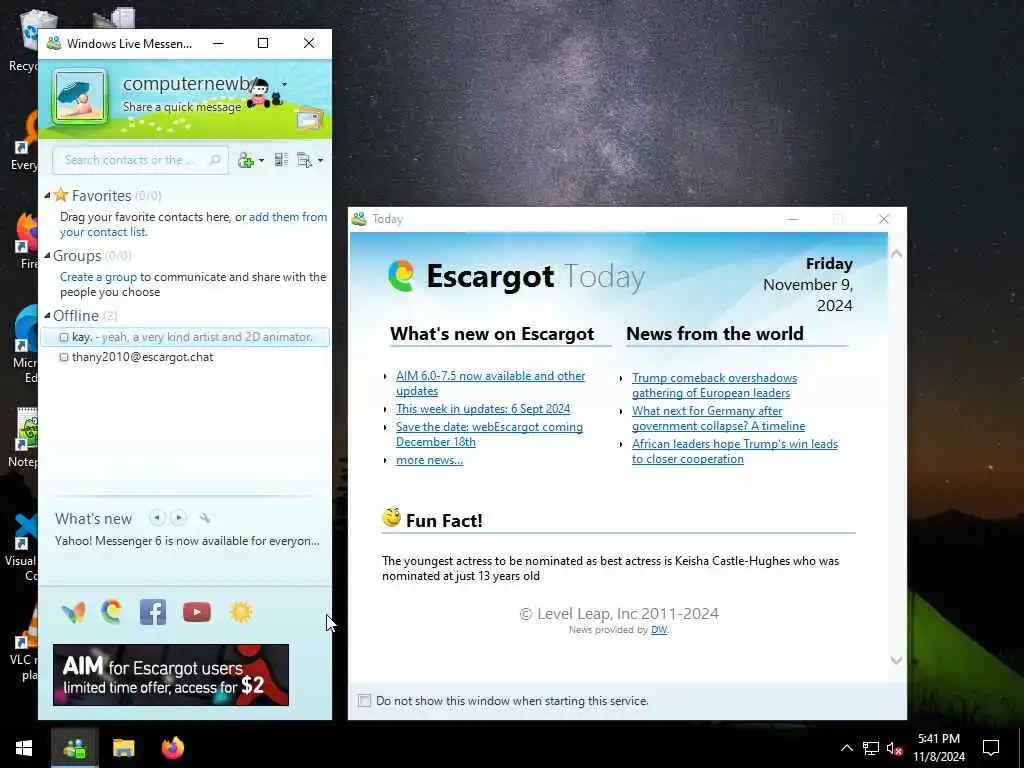Click Windows Live Messenger taskbar icon
The height and width of the screenshot is (768, 1024).
tap(74, 748)
